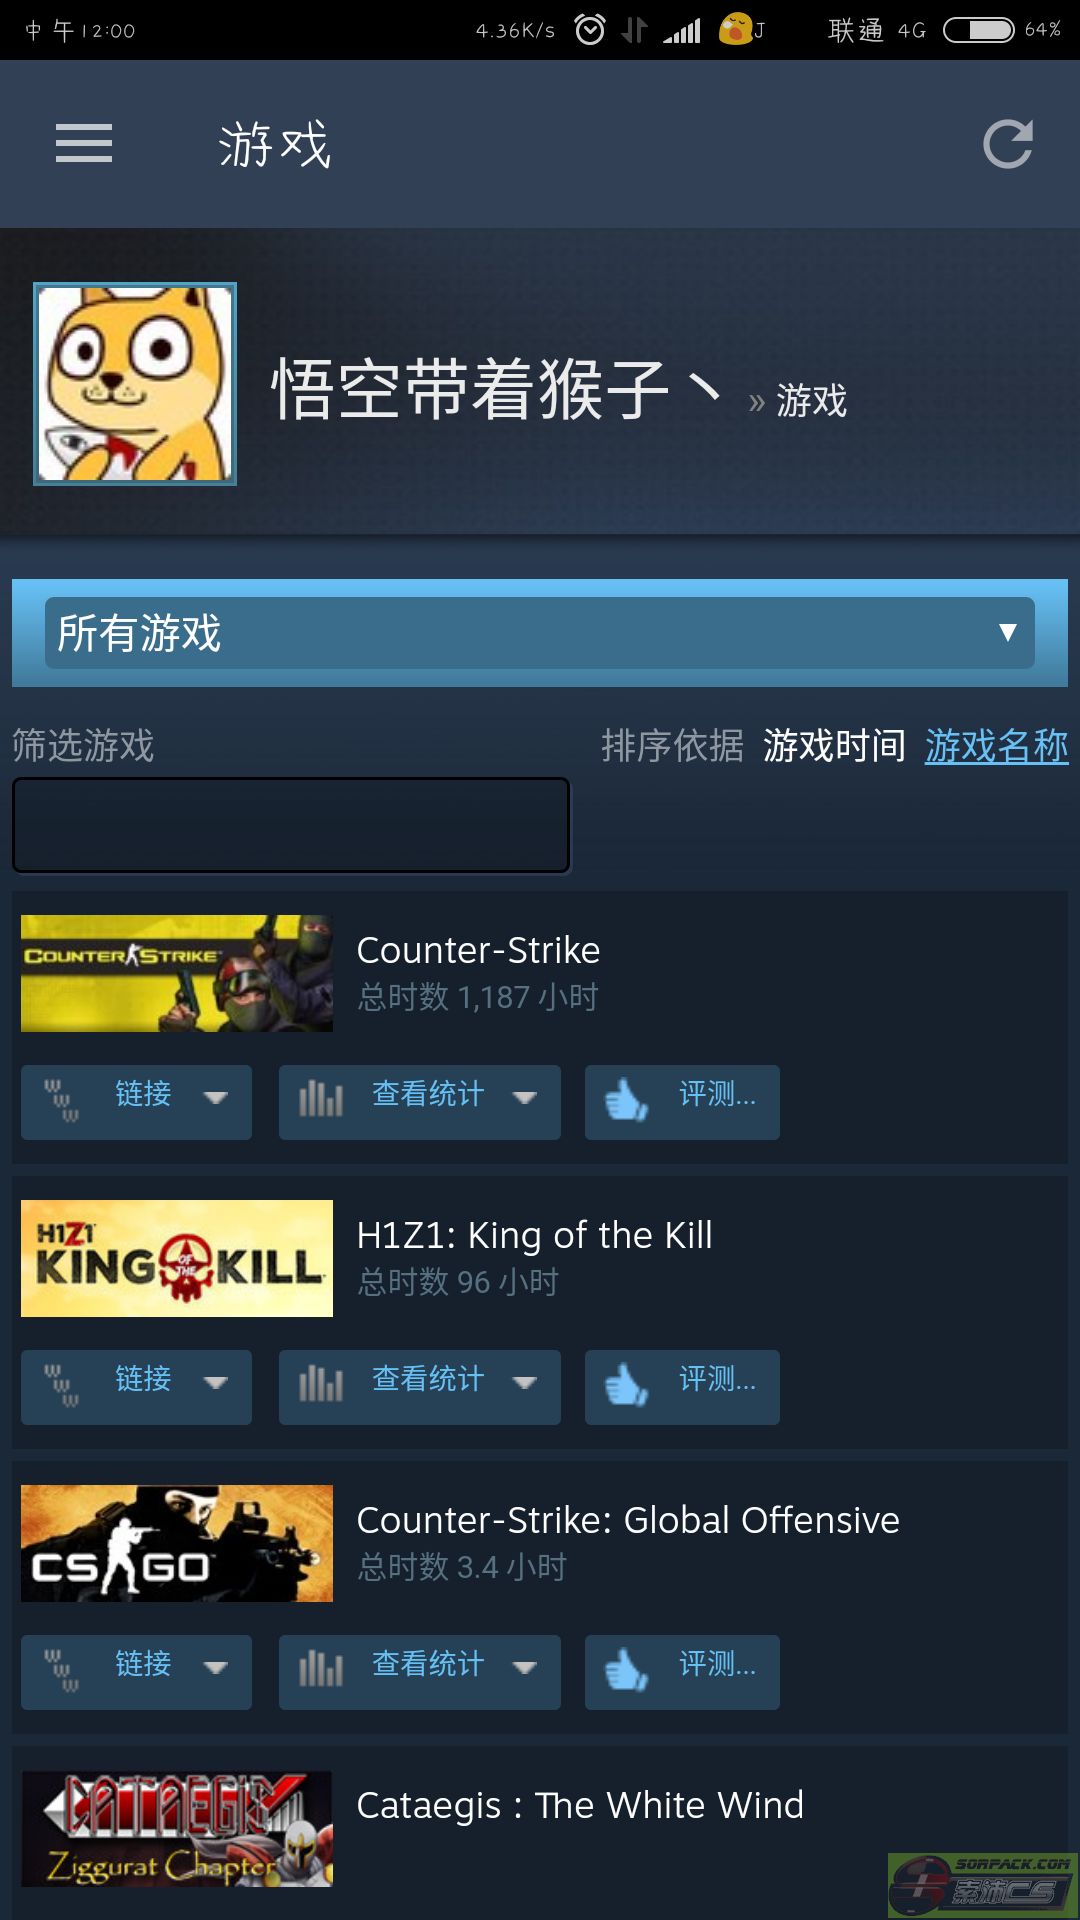
Task: Open the alarm clock status bar icon
Action: point(590,30)
